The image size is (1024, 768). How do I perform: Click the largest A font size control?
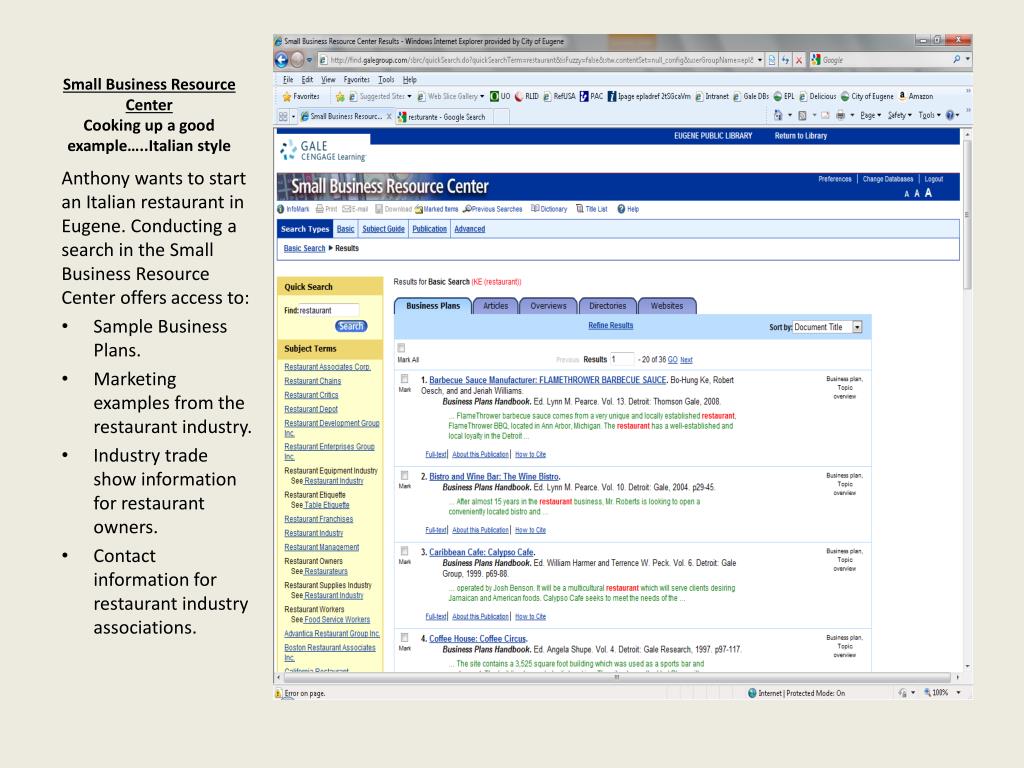pyautogui.click(x=928, y=193)
